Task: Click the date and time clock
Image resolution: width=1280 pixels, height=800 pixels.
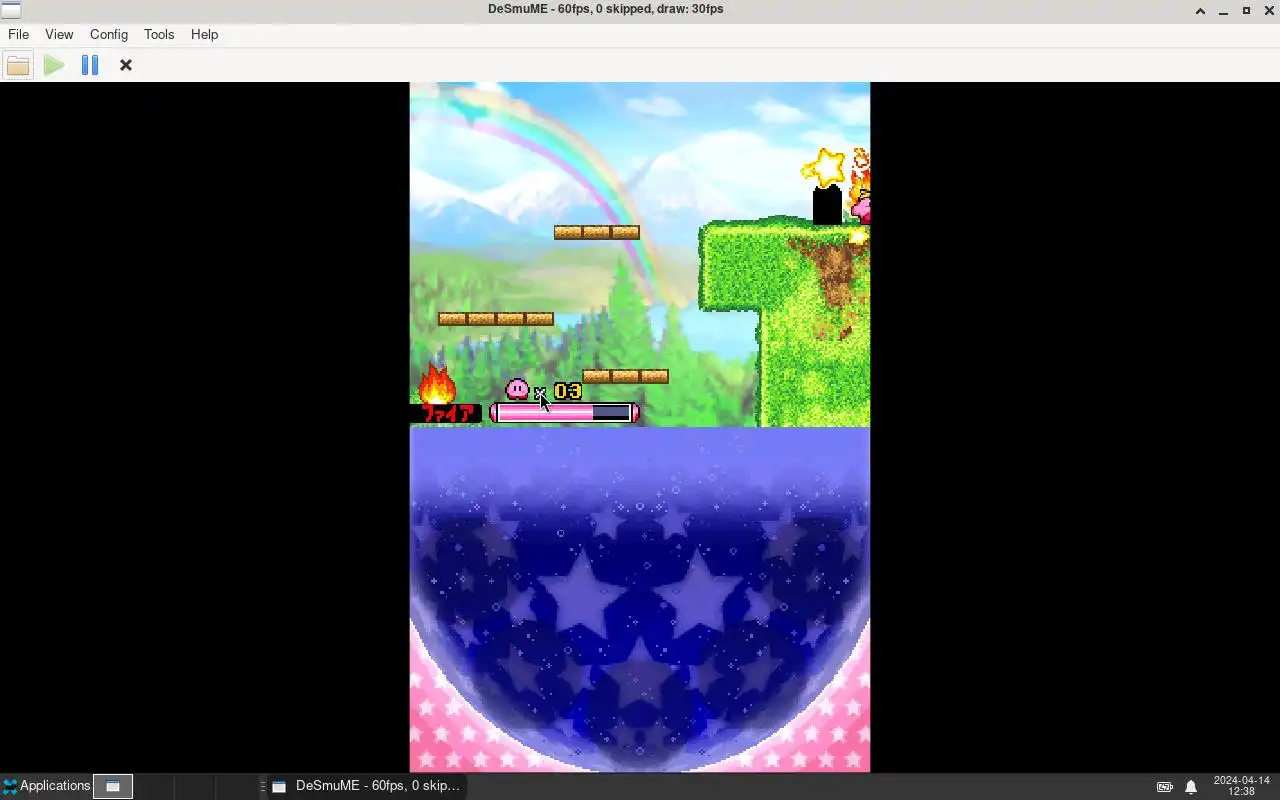Action: (1241, 786)
